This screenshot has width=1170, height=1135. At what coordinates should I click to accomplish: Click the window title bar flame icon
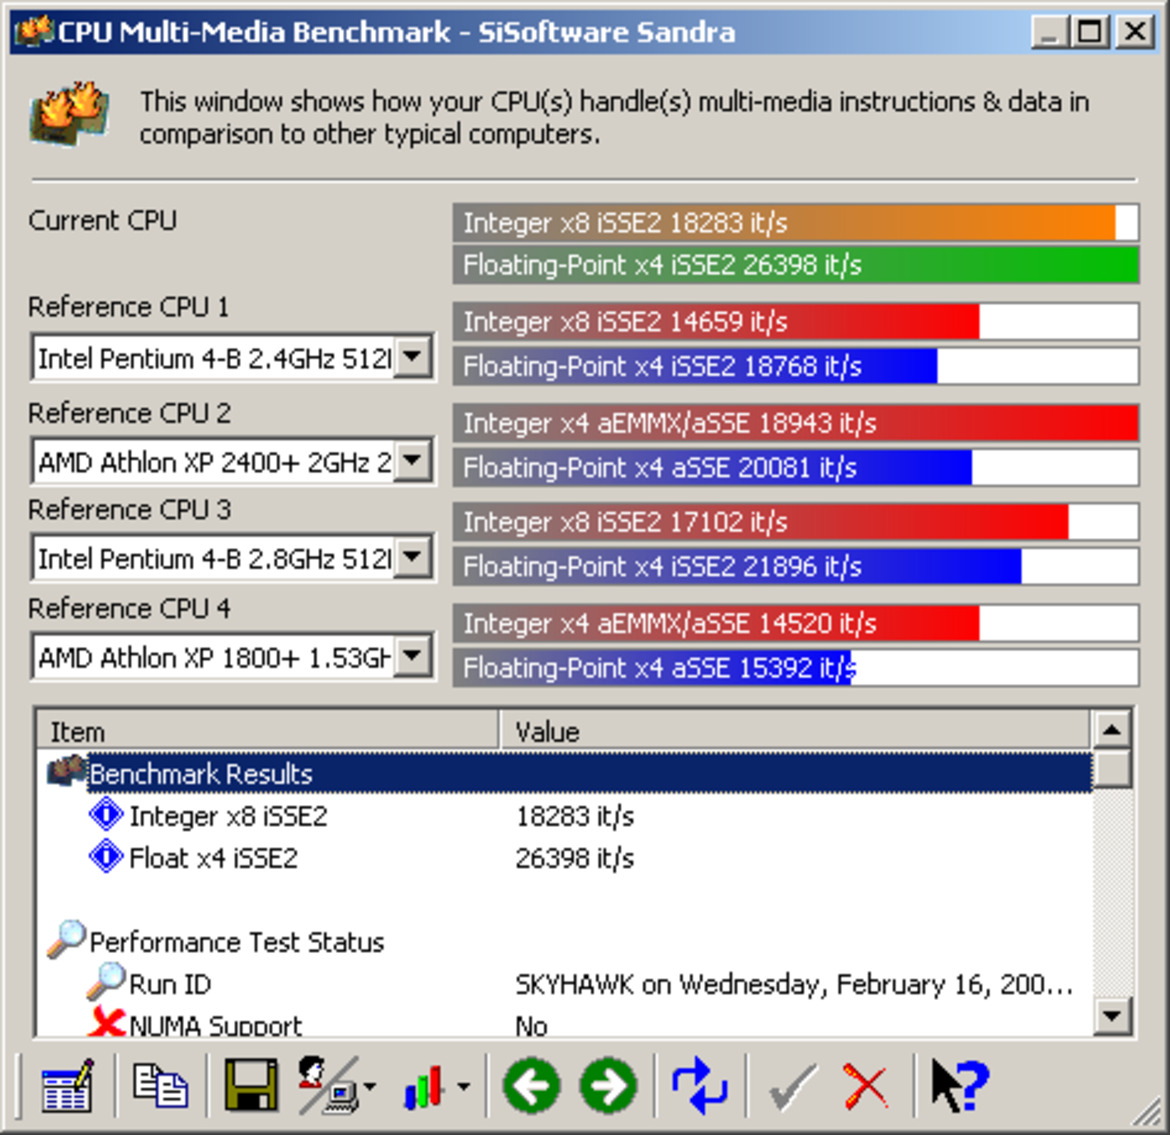tap(34, 31)
